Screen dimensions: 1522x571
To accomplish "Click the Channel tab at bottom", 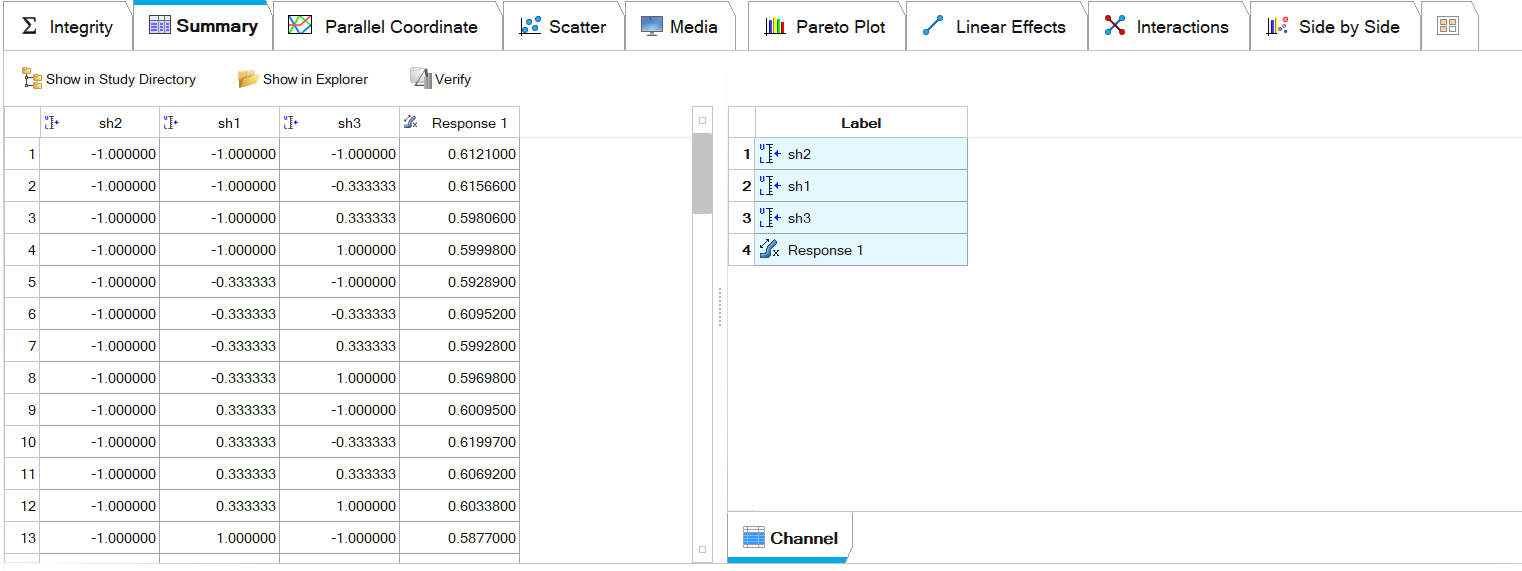I will 791,538.
